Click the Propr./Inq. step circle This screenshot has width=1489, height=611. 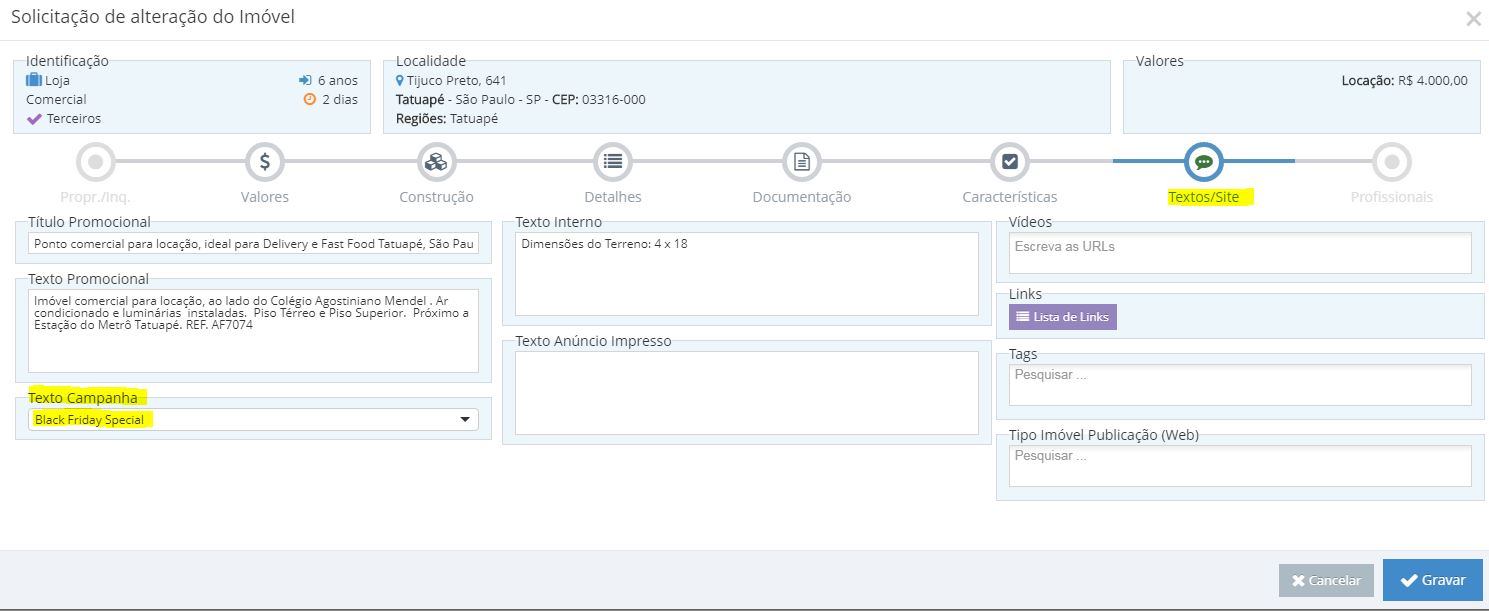95,161
